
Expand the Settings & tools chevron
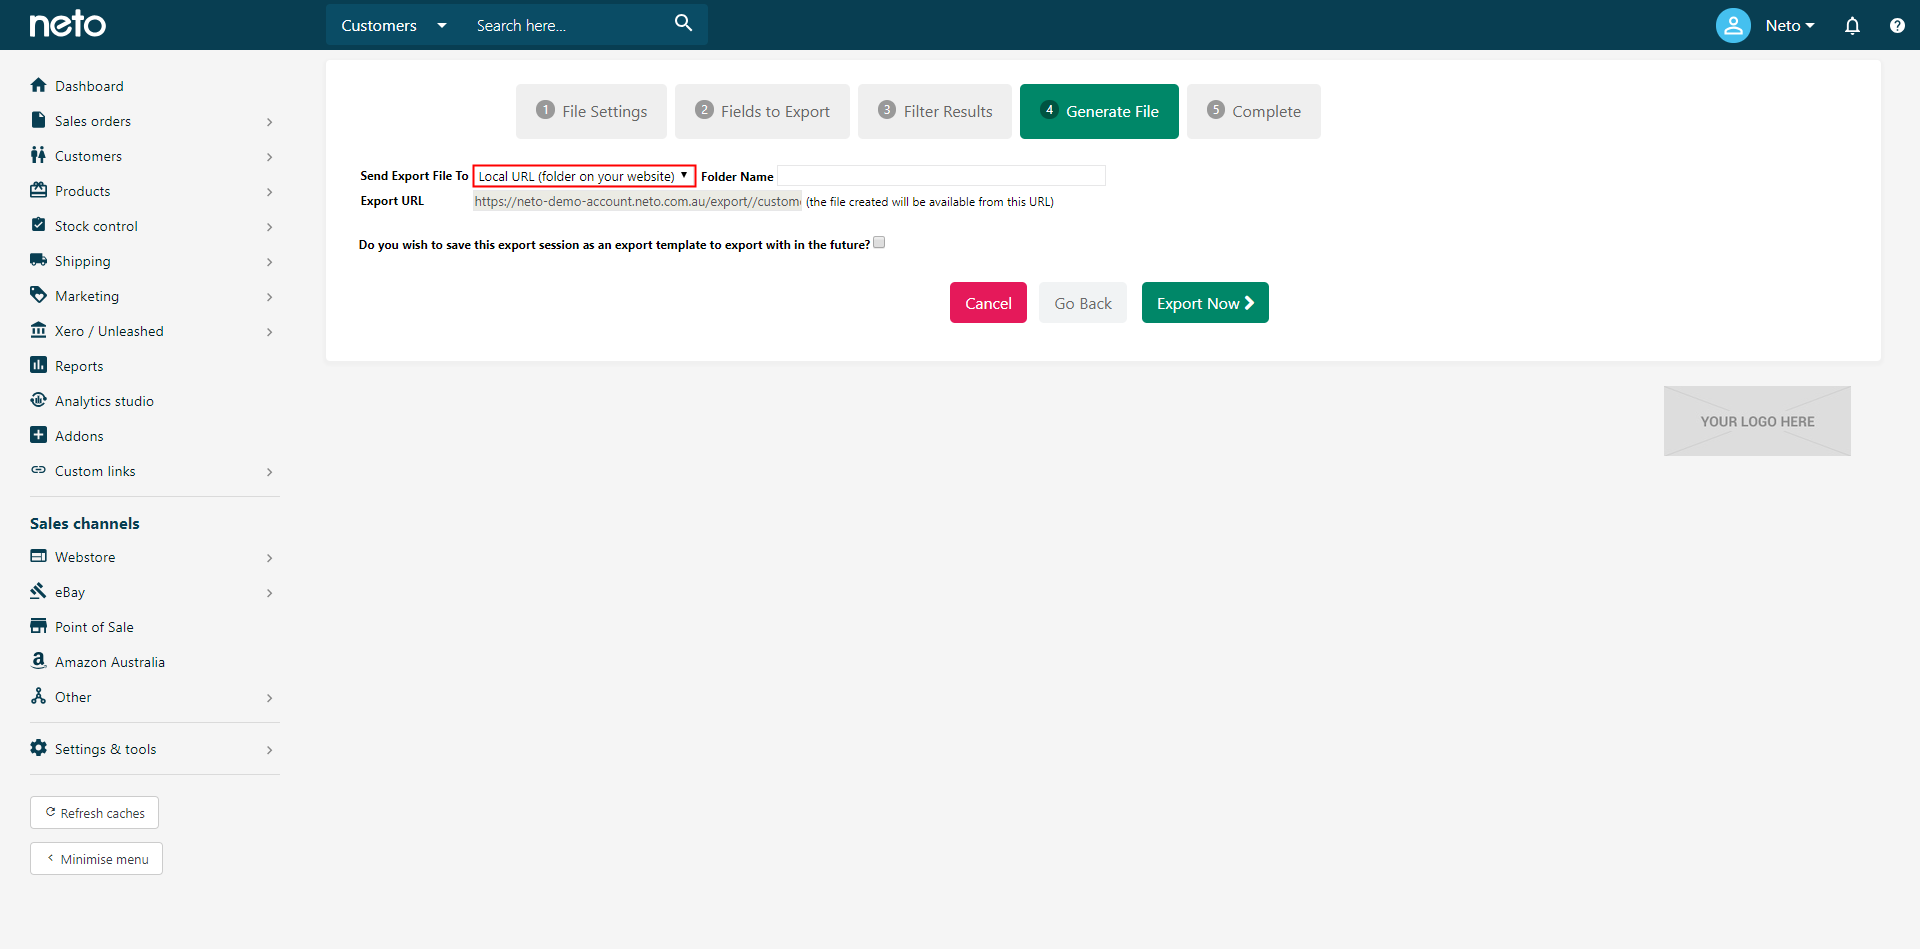[x=269, y=750]
